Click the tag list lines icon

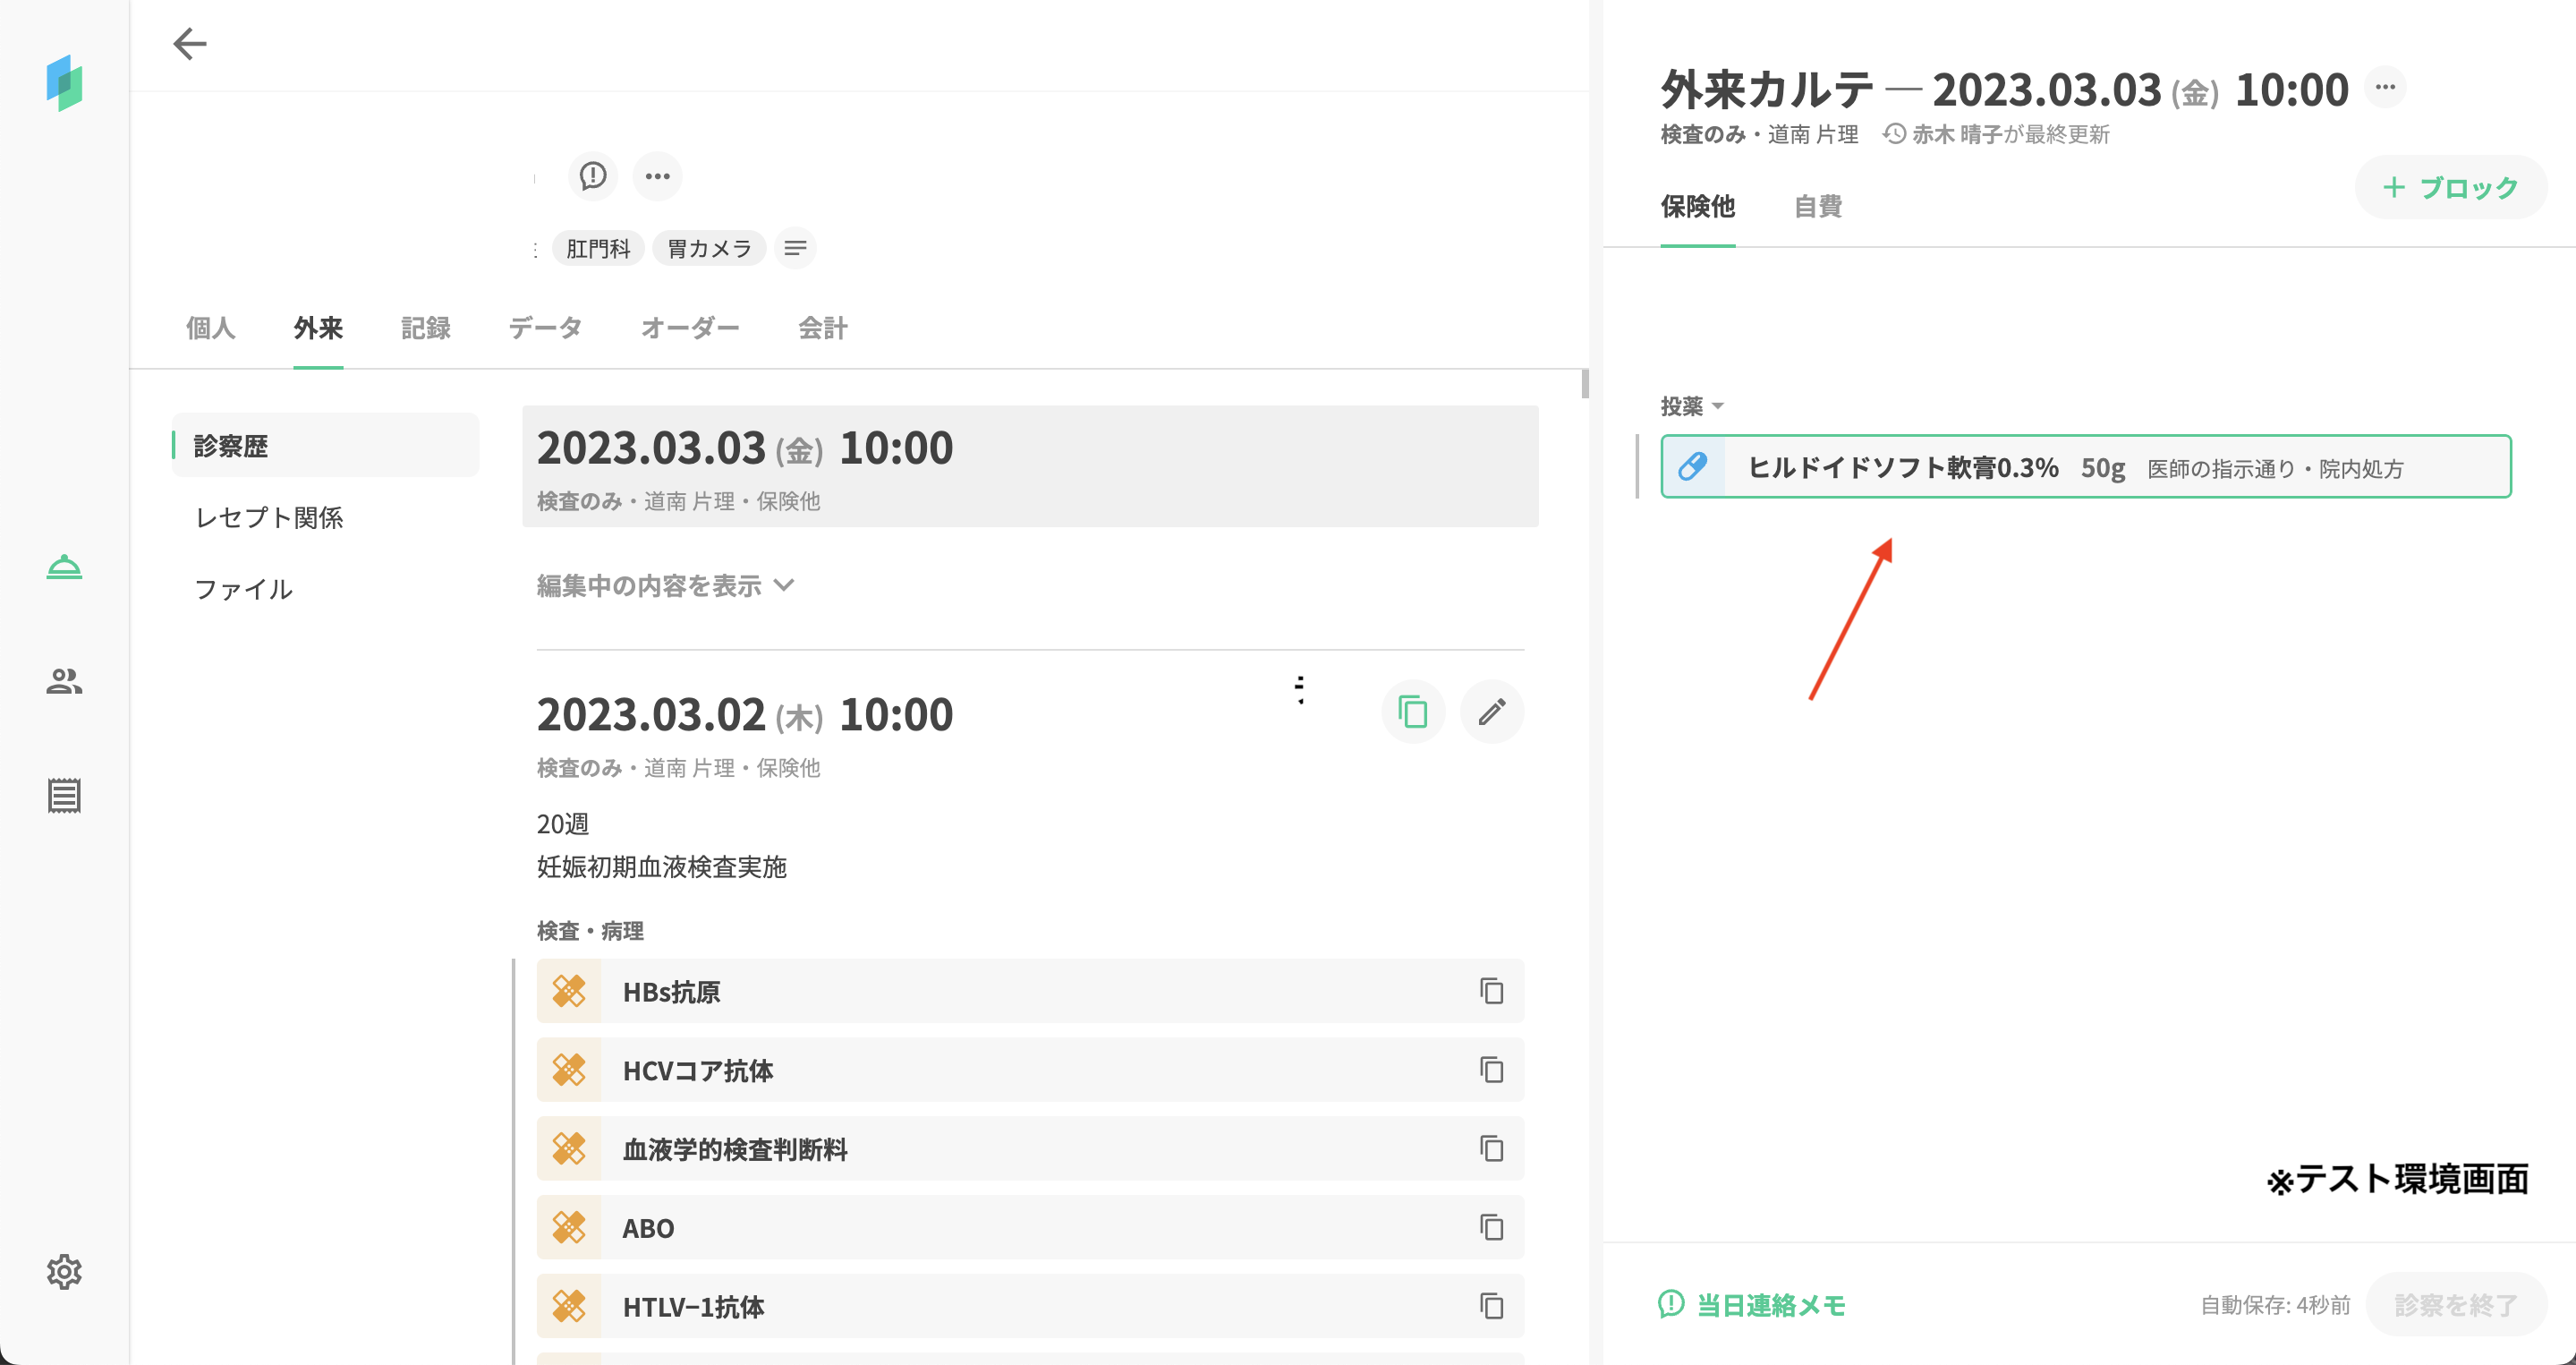(795, 248)
